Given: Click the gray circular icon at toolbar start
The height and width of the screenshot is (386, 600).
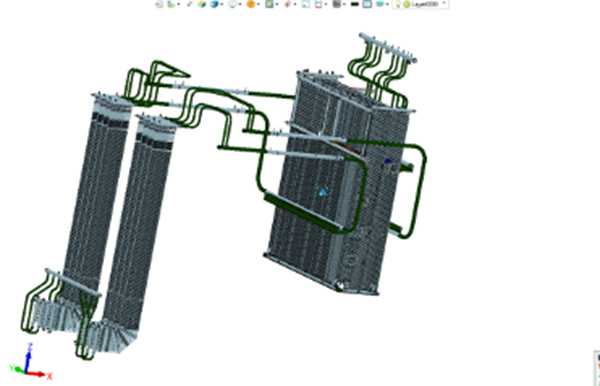Looking at the screenshot, I should point(159,4).
